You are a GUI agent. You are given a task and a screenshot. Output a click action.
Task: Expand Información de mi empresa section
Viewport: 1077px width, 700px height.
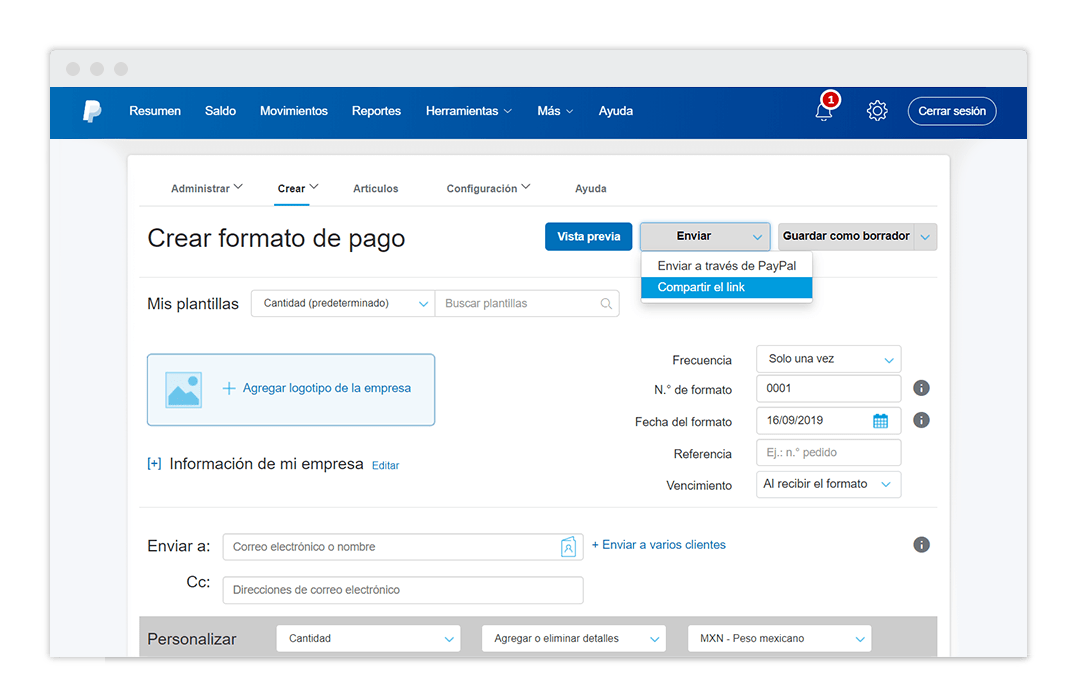(x=154, y=464)
